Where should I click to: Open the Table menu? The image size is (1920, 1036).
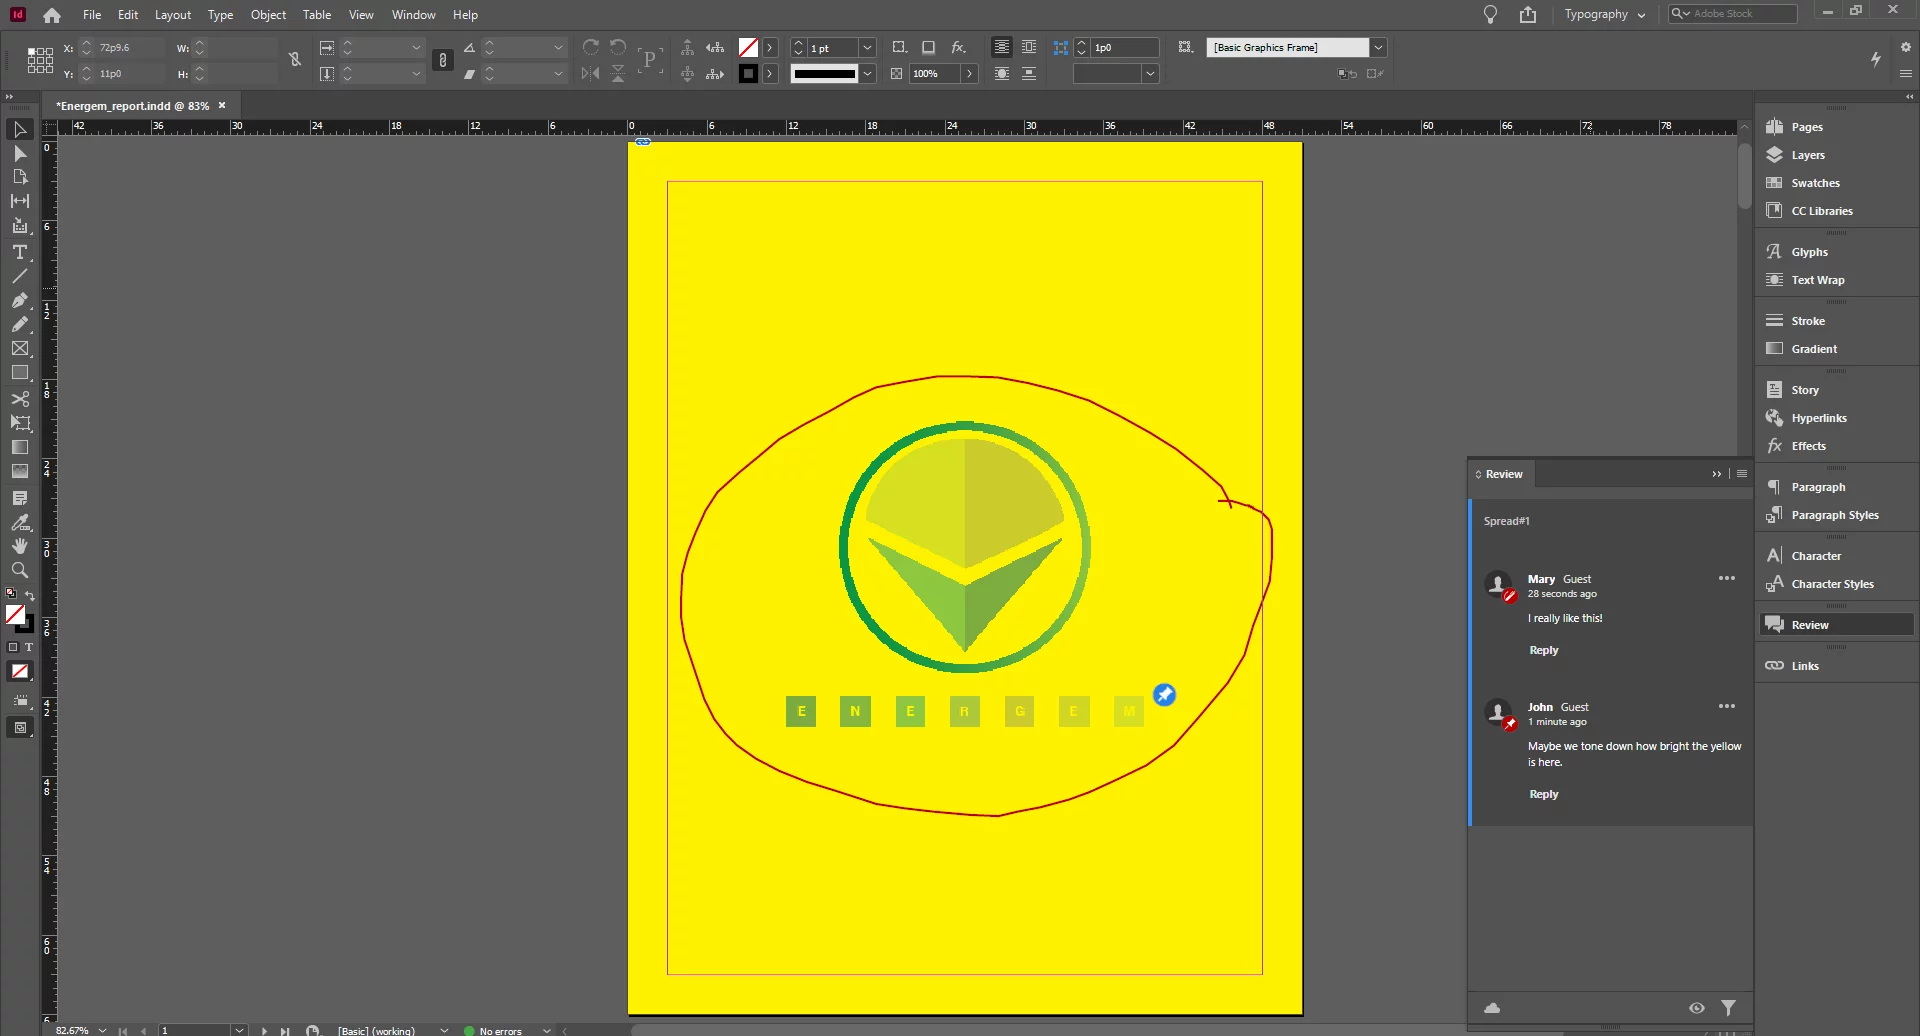pyautogui.click(x=317, y=14)
